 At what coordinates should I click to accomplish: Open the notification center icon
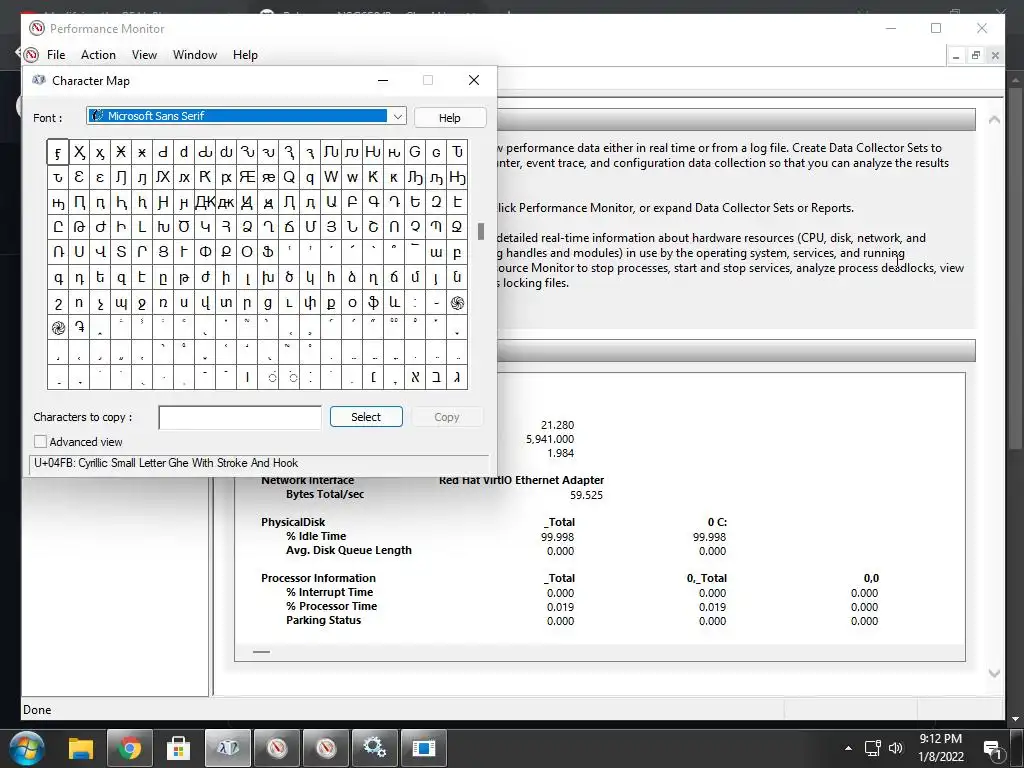point(993,749)
